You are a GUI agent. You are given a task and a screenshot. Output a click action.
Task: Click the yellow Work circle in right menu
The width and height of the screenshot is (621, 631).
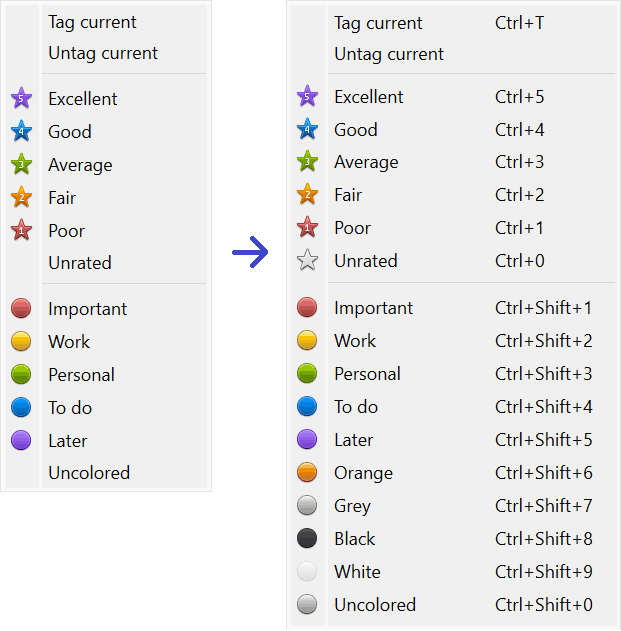point(307,341)
